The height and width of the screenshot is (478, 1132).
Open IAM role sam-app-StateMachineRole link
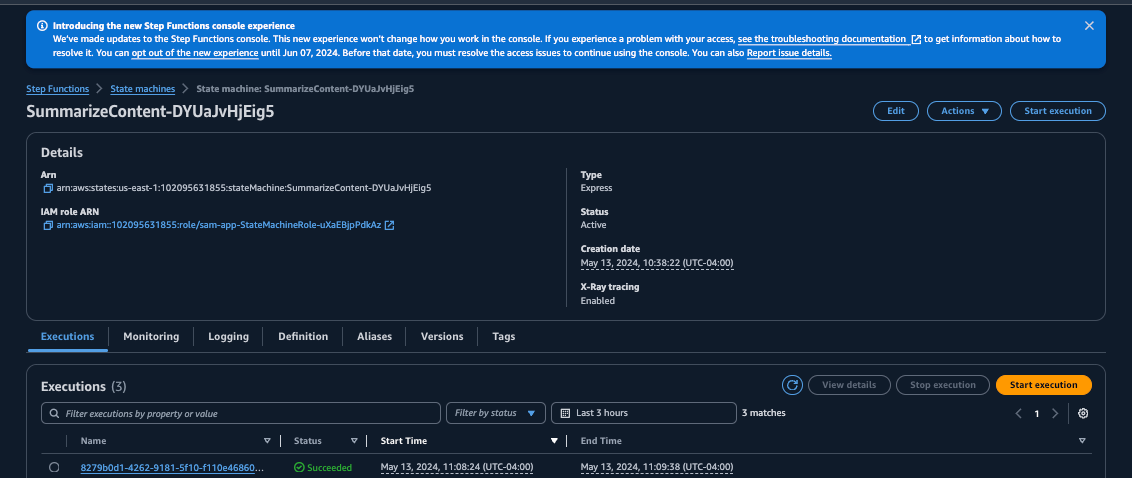[x=219, y=225]
